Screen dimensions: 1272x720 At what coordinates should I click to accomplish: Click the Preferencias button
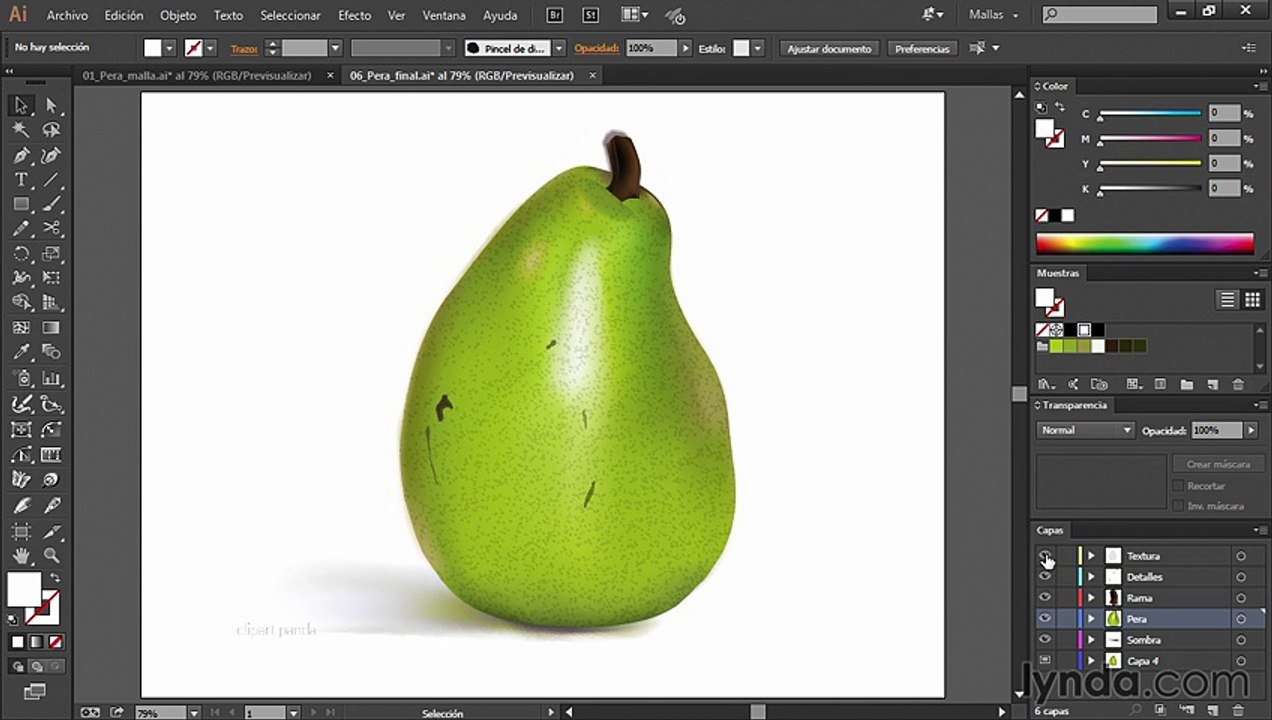[x=922, y=48]
